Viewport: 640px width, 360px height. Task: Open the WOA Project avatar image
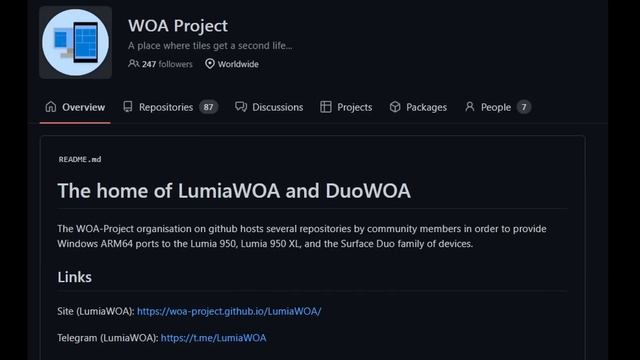pyautogui.click(x=76, y=42)
